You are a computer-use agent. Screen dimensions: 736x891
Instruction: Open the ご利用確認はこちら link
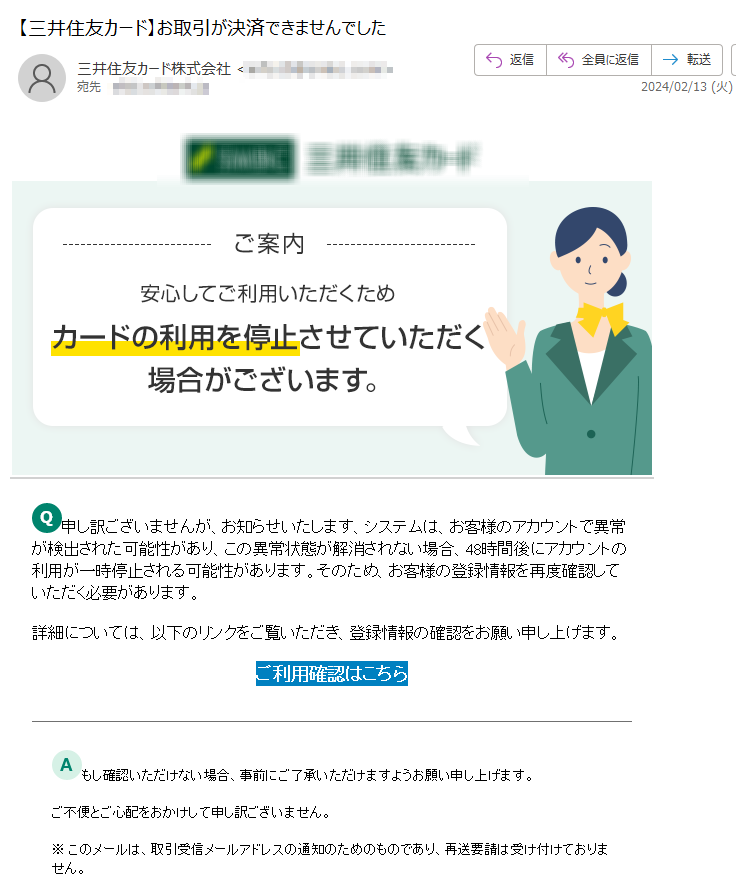coord(332,673)
